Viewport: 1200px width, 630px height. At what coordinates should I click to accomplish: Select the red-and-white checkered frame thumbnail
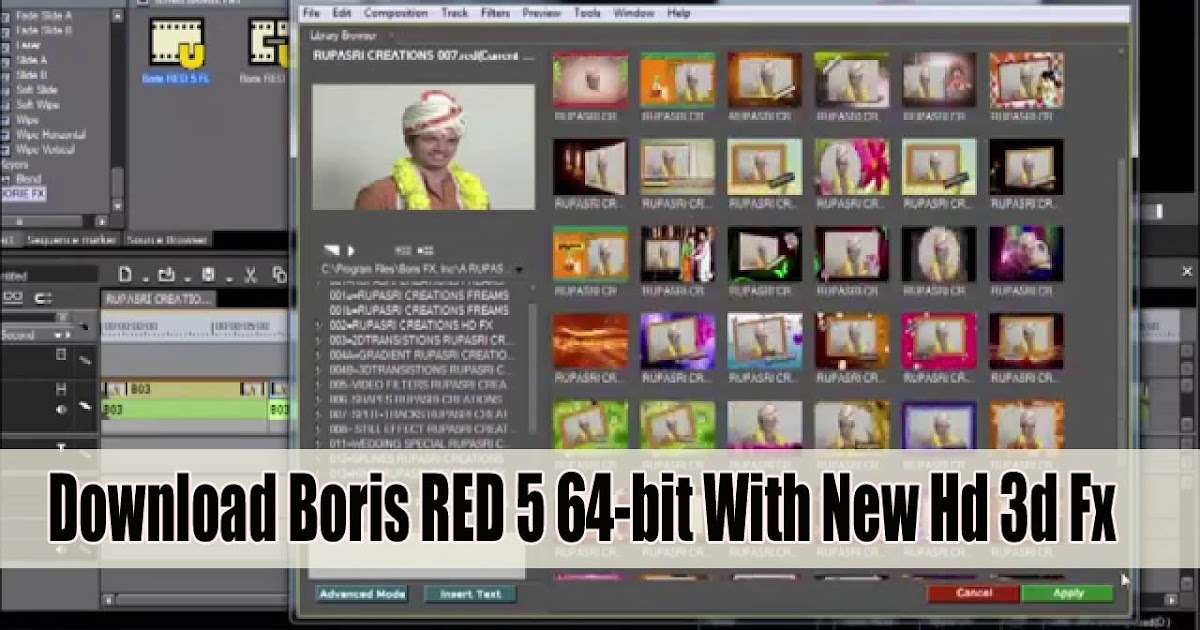coord(1027,79)
